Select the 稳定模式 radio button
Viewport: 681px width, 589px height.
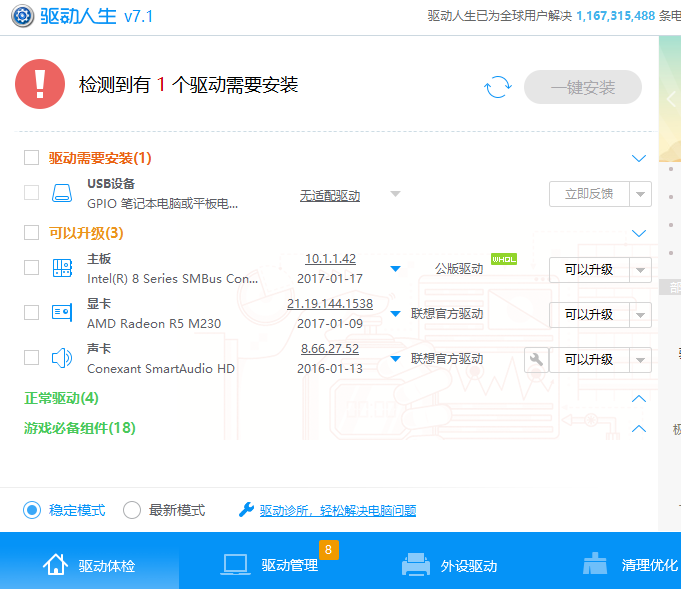click(32, 510)
